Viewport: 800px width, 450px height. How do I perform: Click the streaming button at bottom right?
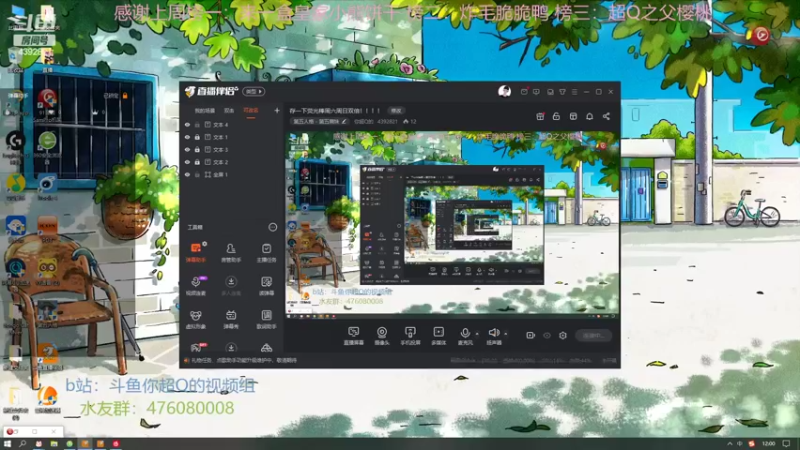click(x=593, y=335)
